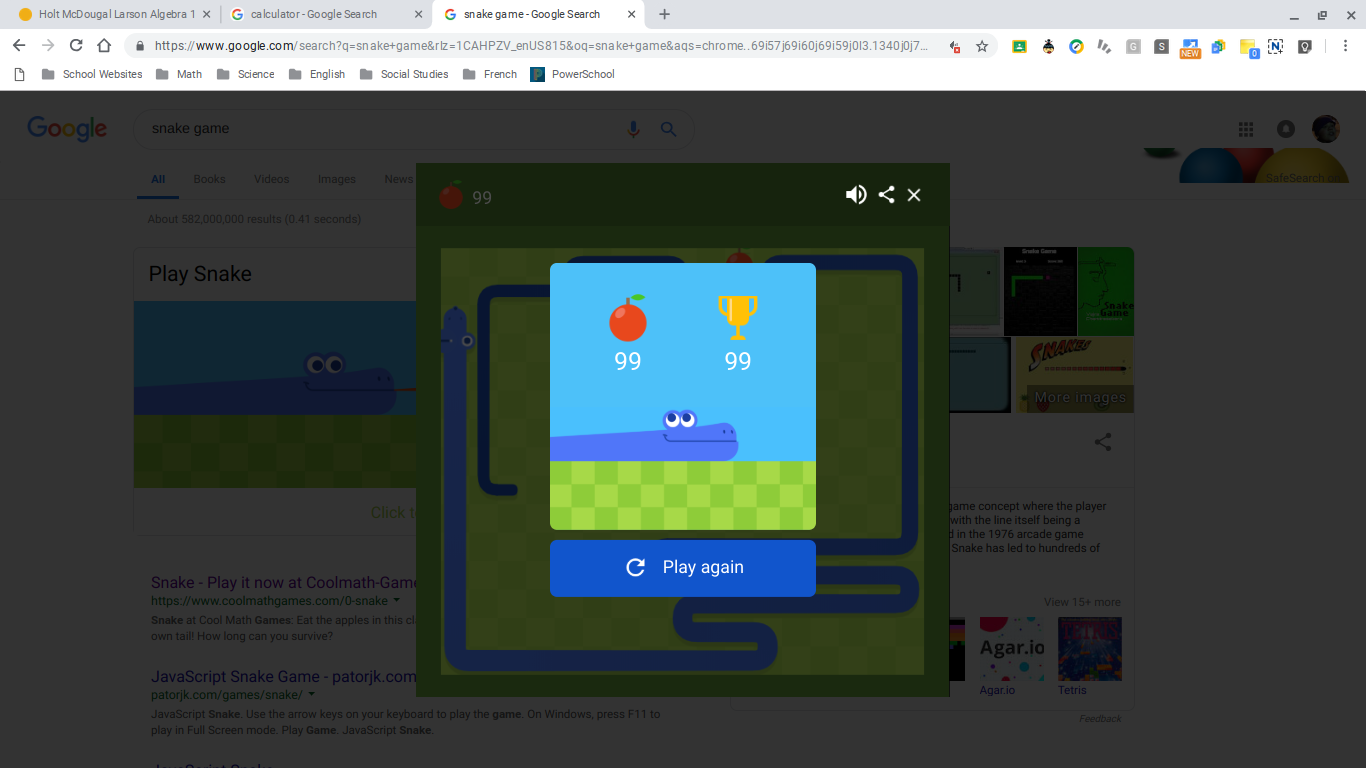Open the extension with NEW badge
The width and height of the screenshot is (1366, 768).
click(1190, 48)
